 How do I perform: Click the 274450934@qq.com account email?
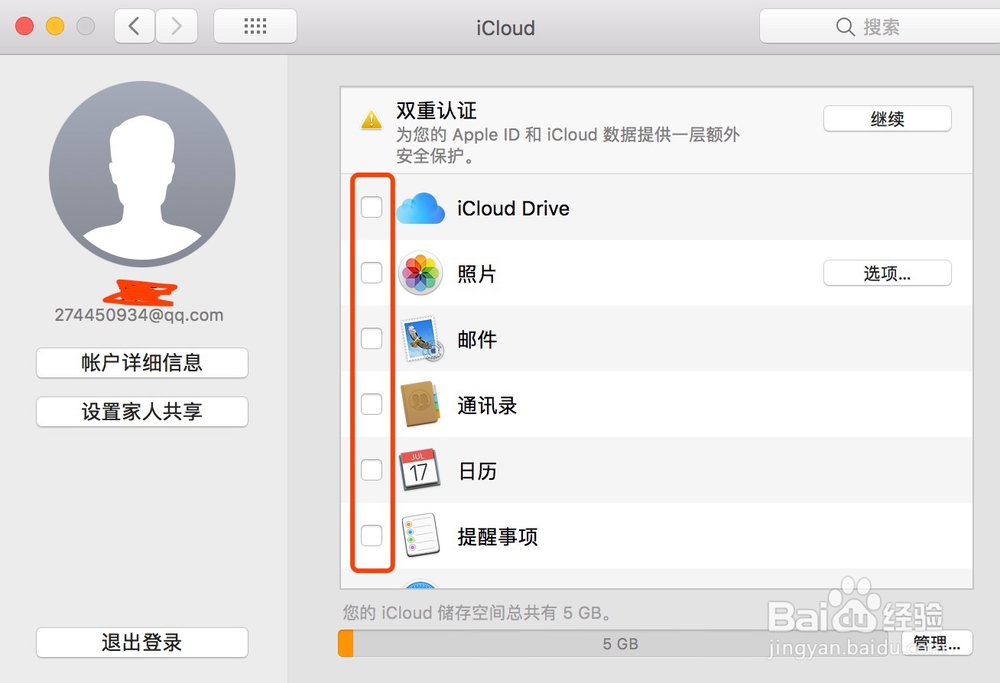tap(139, 315)
